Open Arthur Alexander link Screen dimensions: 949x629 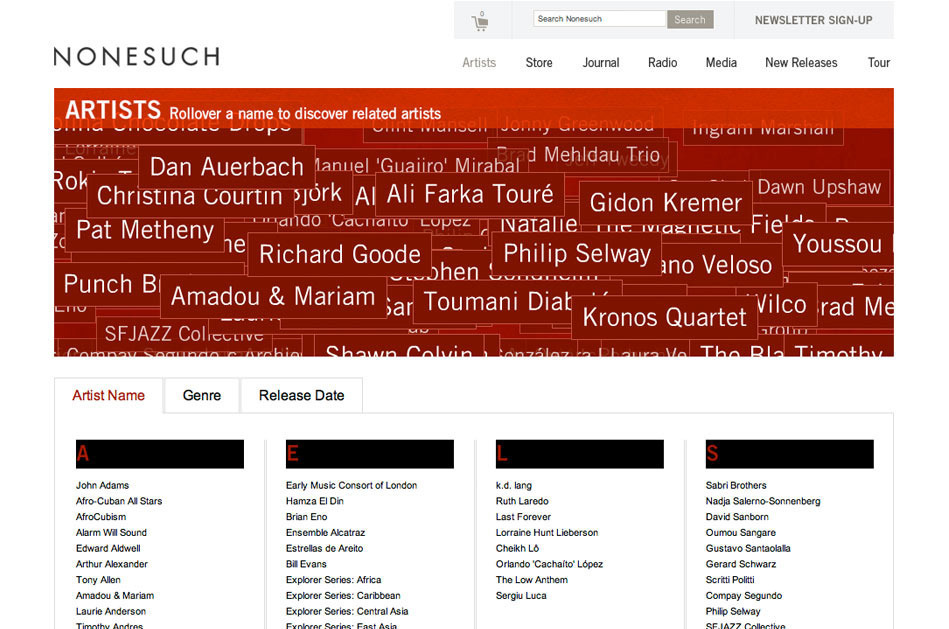click(112, 564)
